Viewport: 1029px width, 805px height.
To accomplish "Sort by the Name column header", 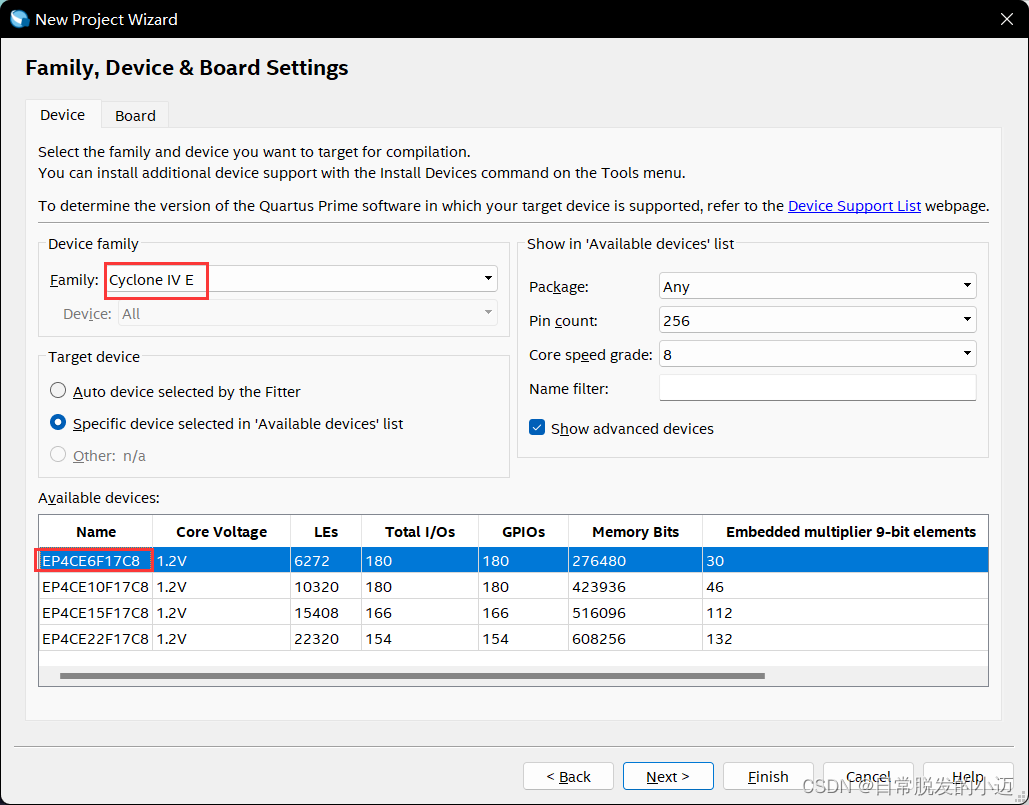I will coord(96,532).
